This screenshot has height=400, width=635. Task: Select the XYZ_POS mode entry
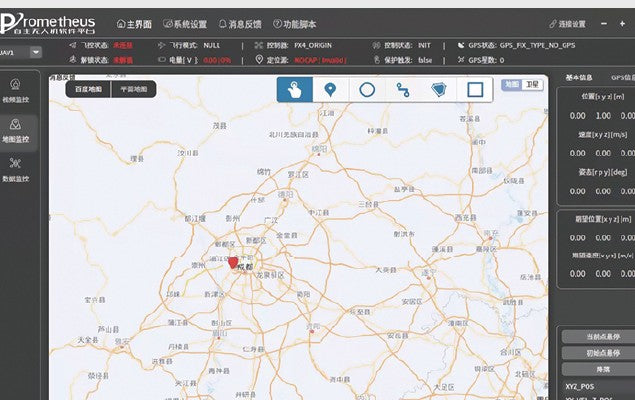580,387
